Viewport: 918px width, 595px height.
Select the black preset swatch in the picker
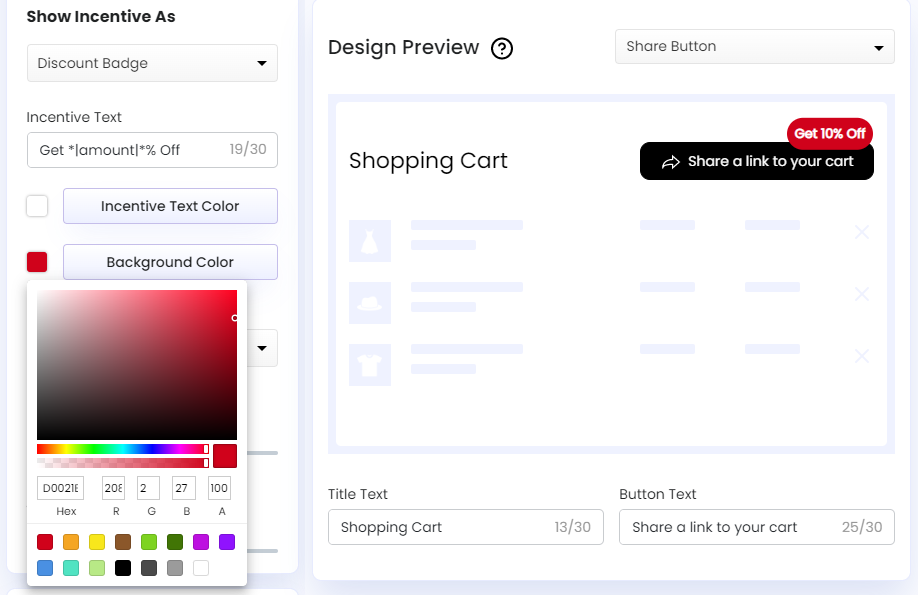point(124,567)
